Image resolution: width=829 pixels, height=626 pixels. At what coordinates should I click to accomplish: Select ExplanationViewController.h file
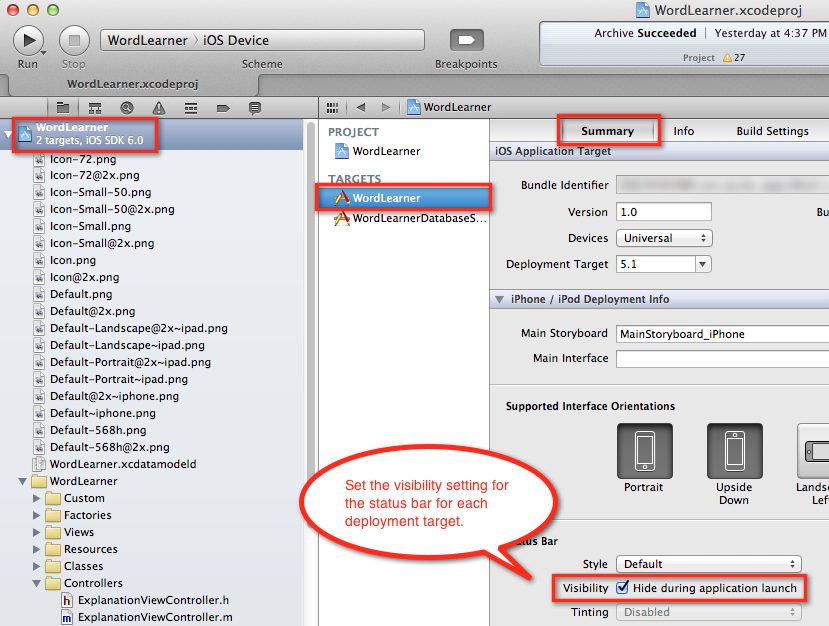145,600
